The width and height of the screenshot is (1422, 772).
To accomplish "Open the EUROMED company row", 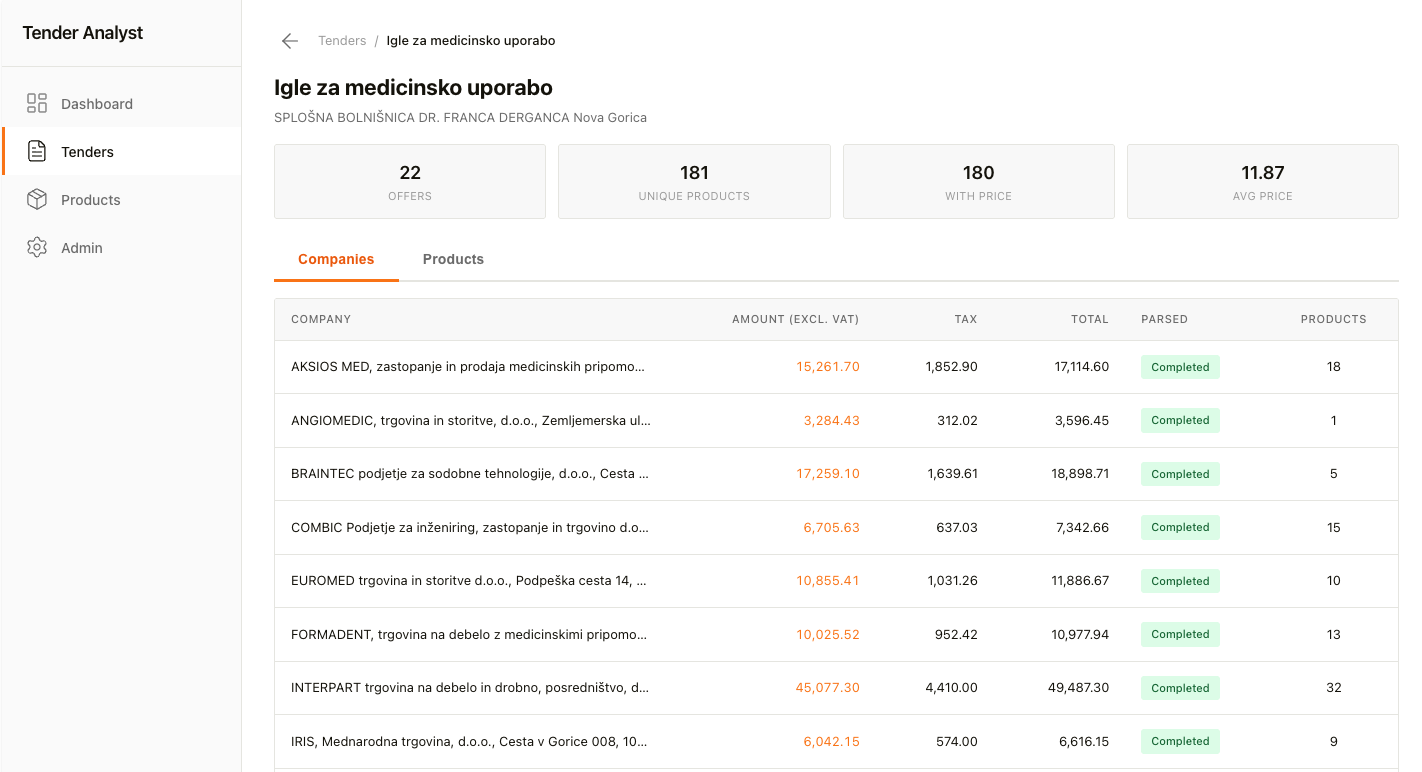I will pyautogui.click(x=836, y=581).
